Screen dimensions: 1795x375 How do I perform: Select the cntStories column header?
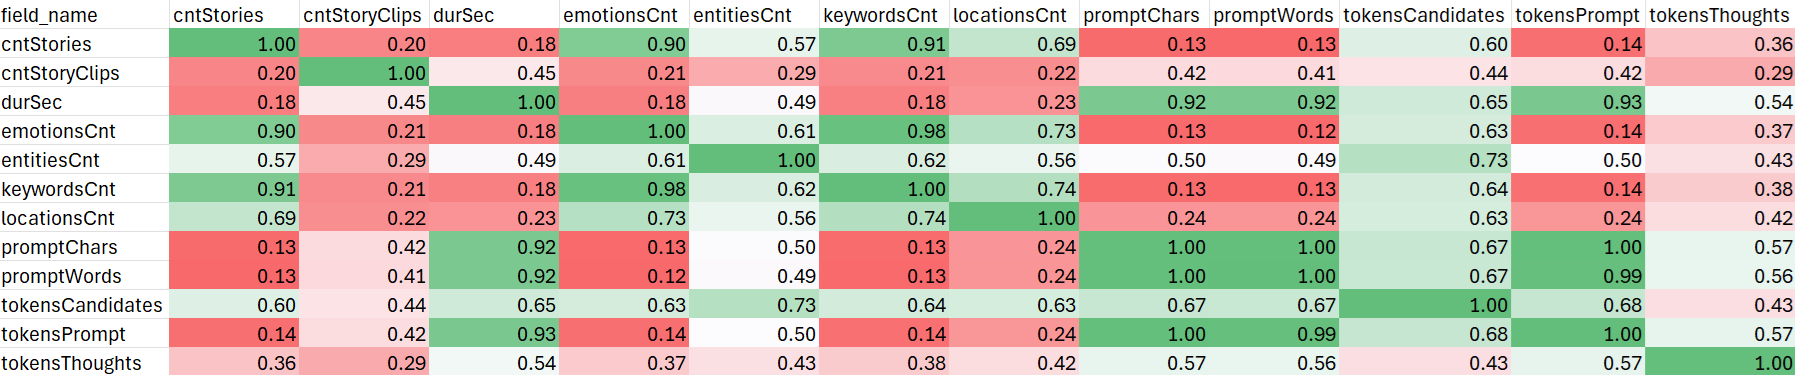click(234, 15)
